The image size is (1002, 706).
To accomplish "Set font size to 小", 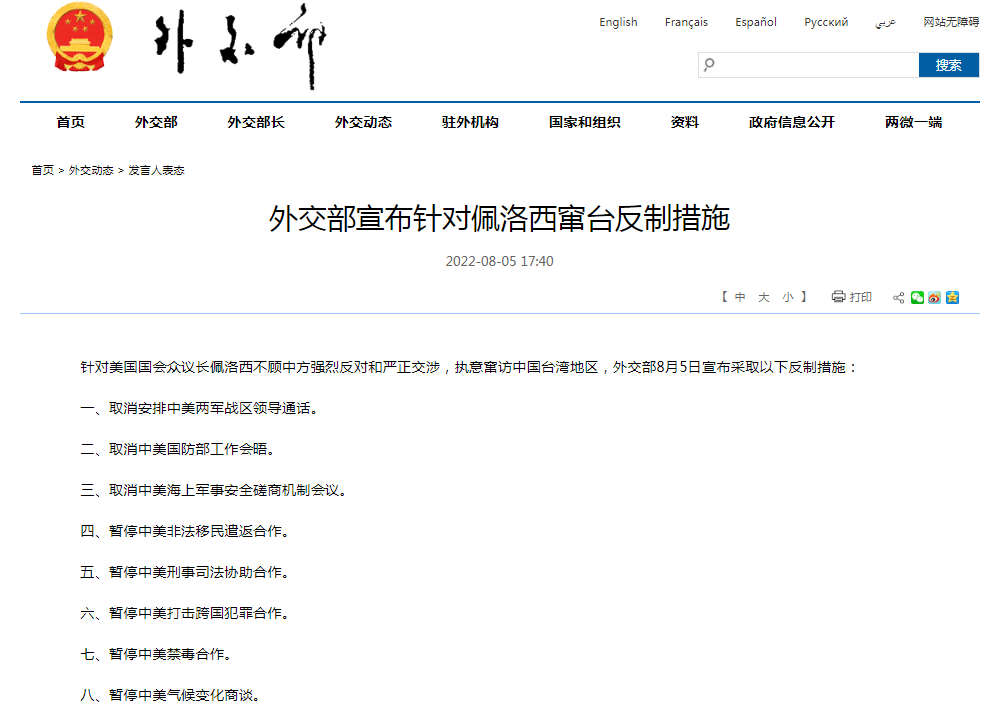I will (x=788, y=297).
